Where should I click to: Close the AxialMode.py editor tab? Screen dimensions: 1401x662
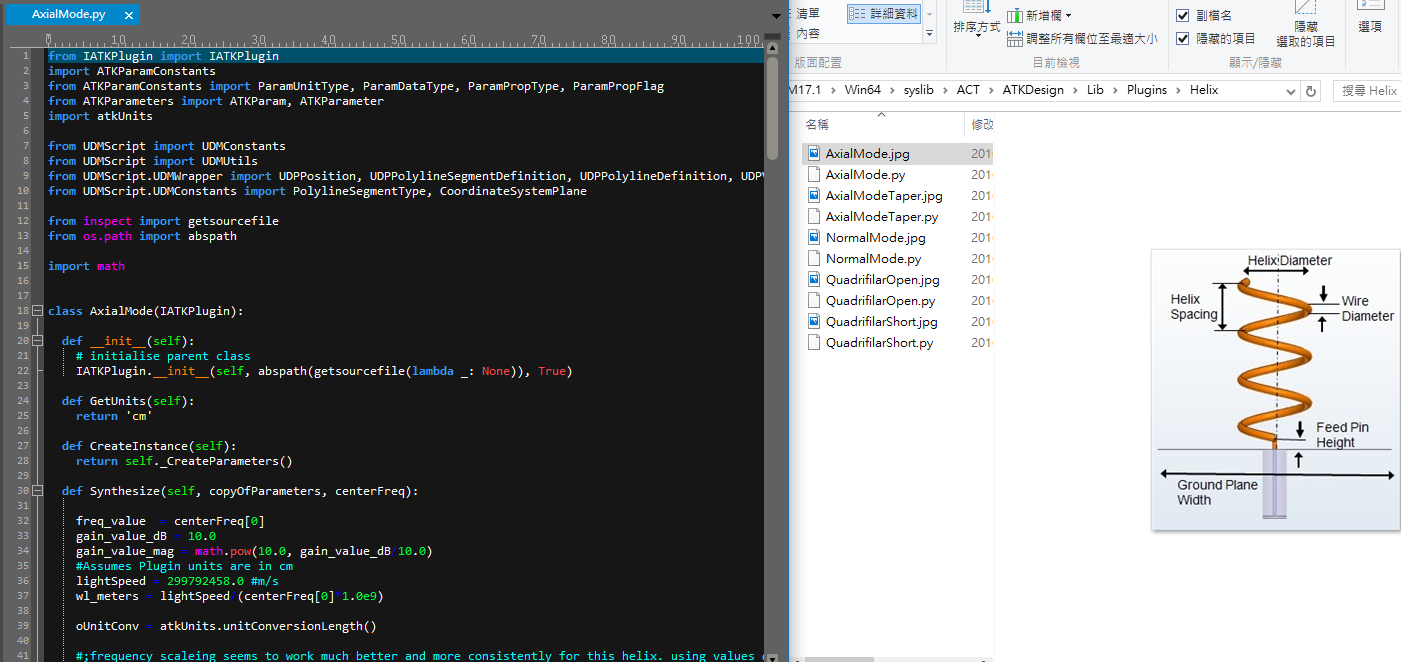coord(127,15)
